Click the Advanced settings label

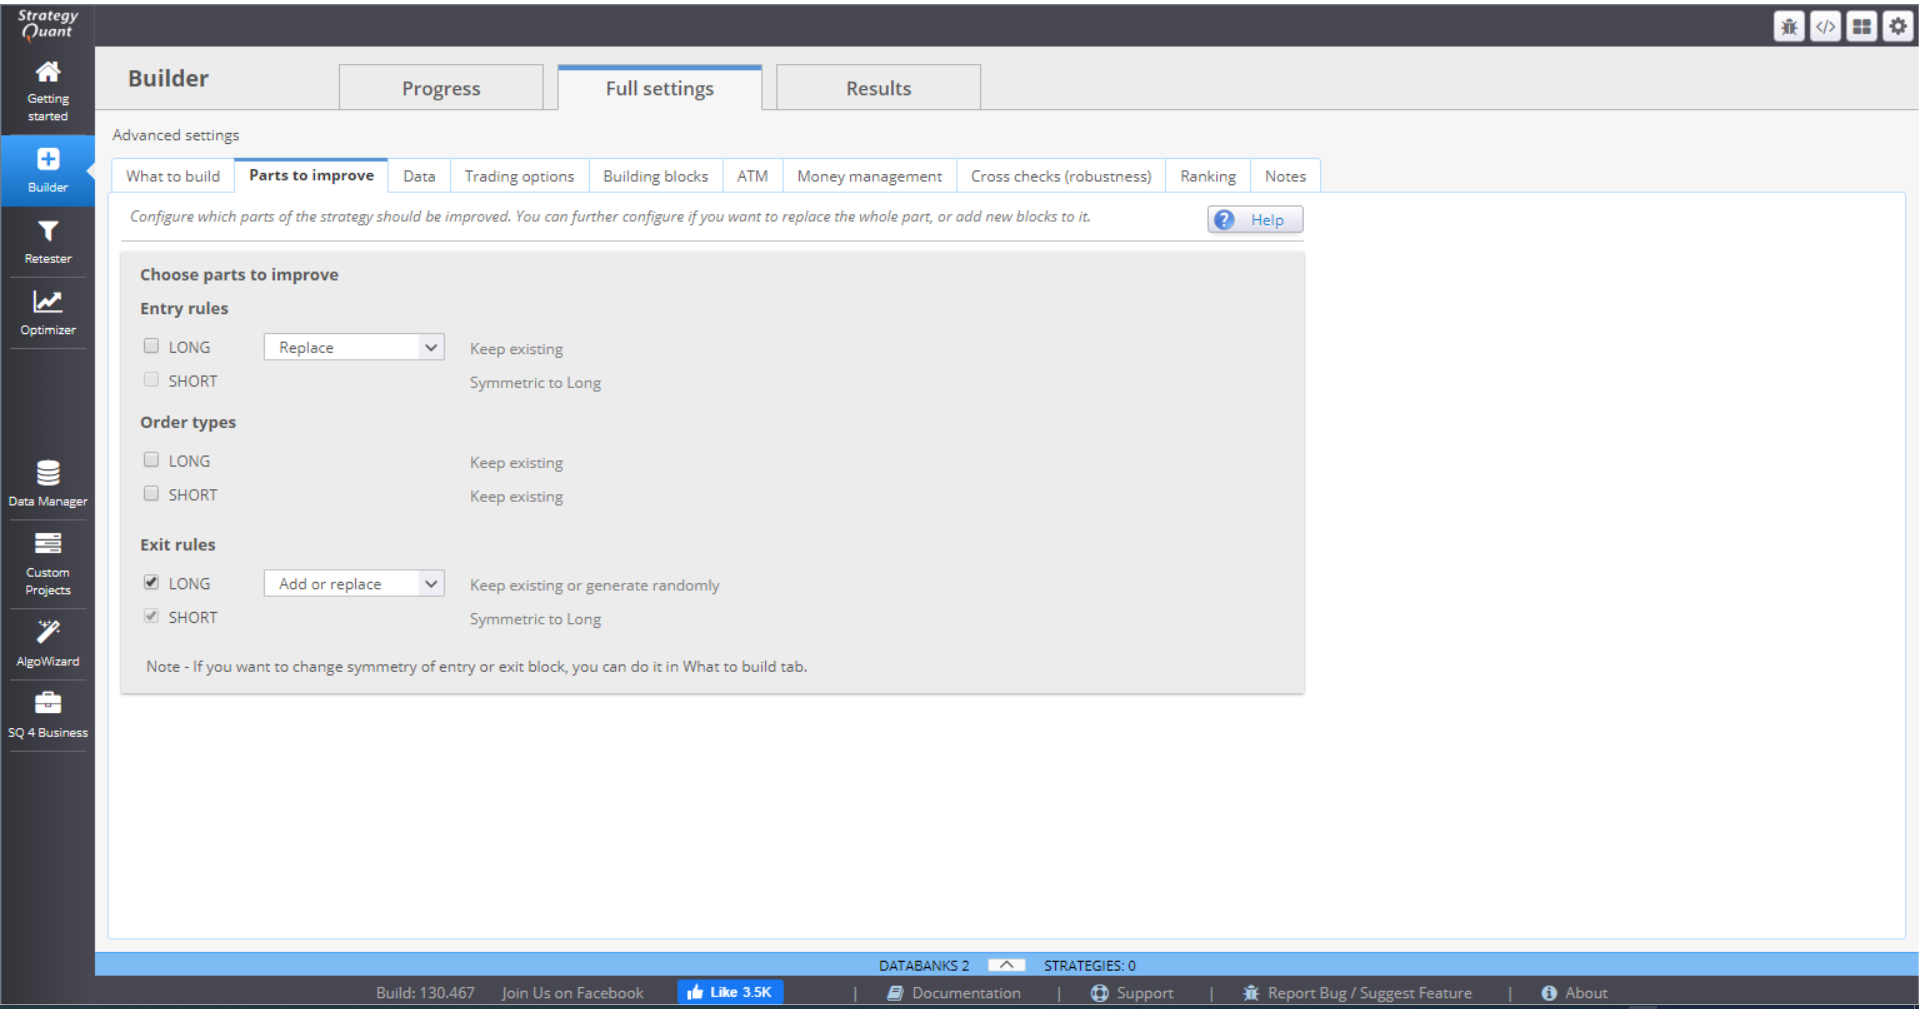pos(176,135)
